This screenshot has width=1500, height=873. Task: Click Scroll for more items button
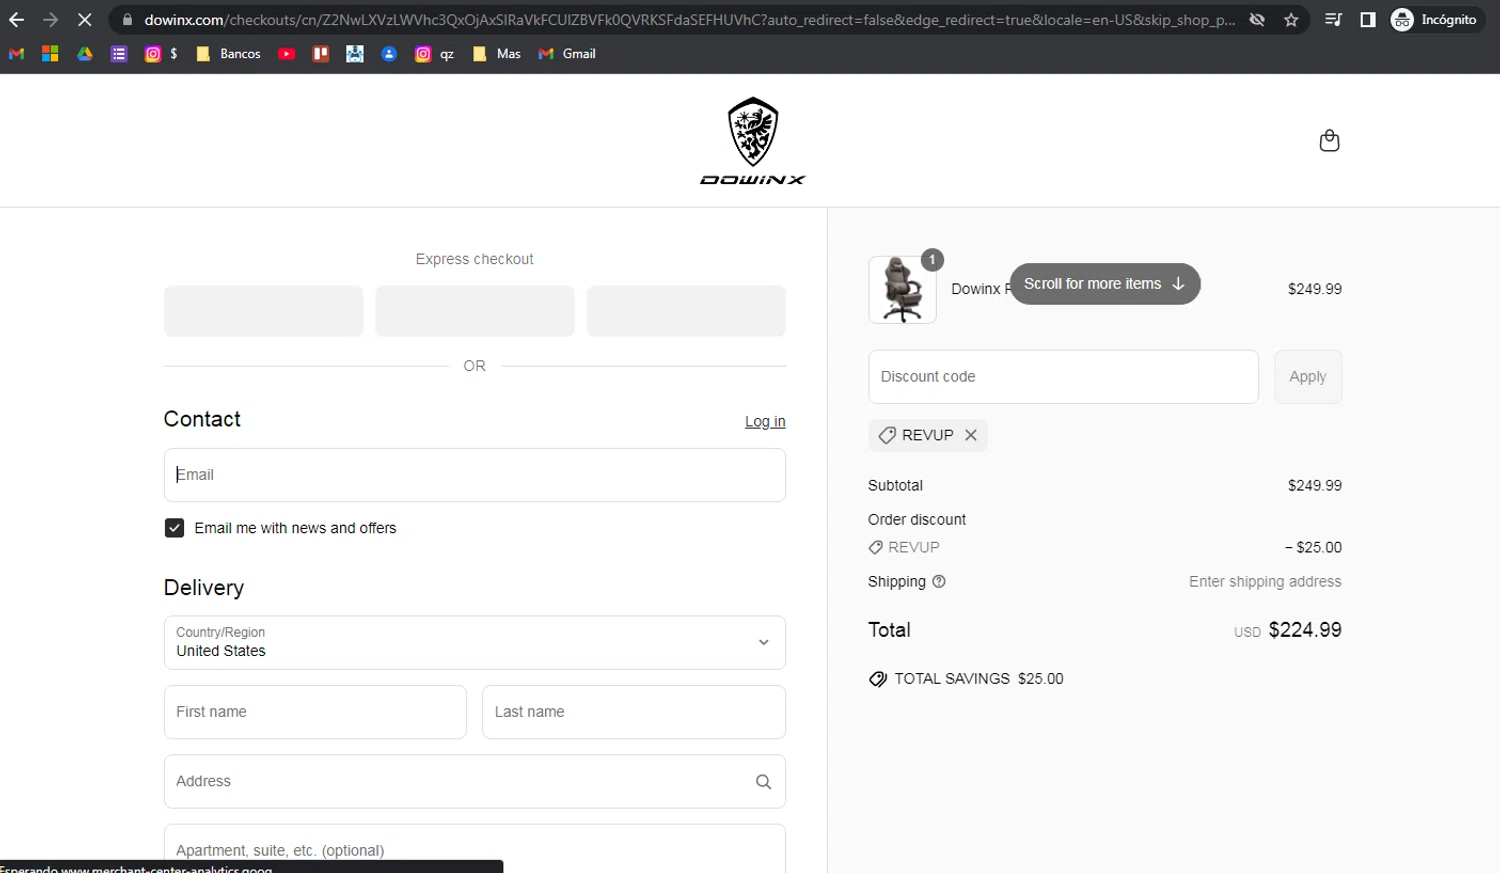pos(1105,284)
